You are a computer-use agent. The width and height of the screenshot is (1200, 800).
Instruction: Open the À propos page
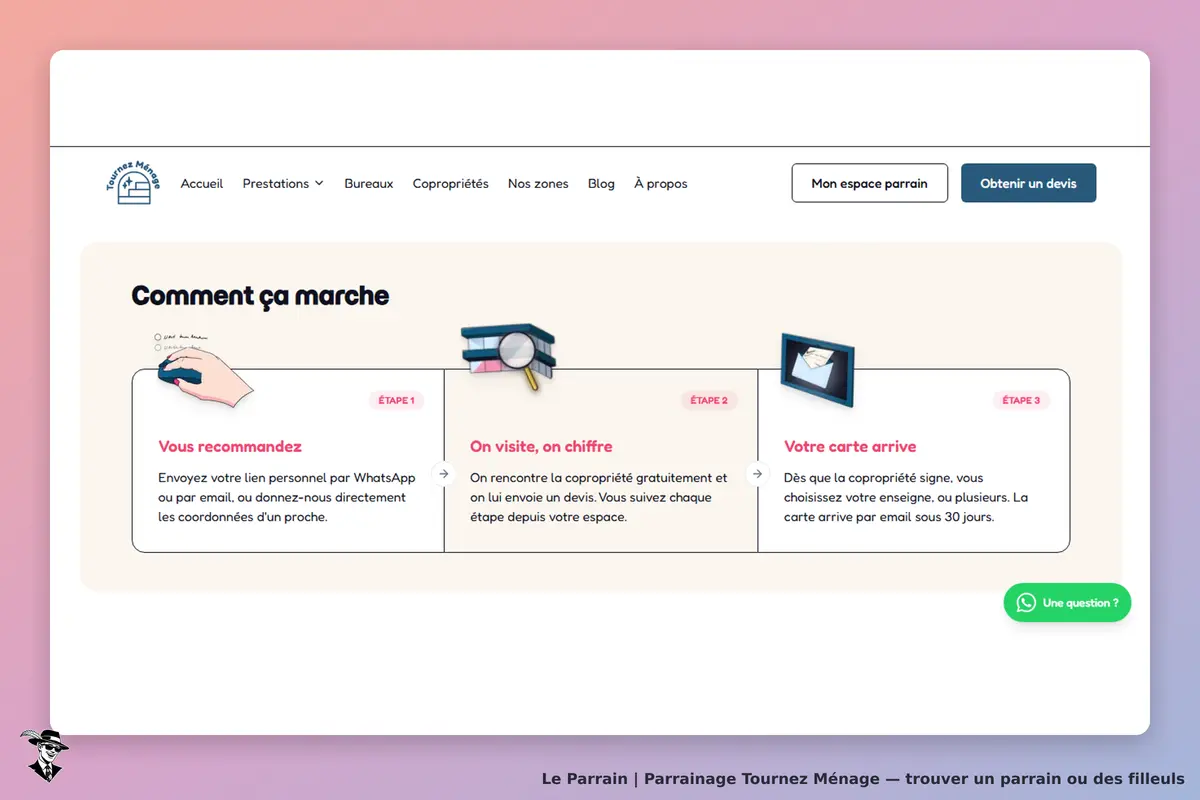(661, 184)
